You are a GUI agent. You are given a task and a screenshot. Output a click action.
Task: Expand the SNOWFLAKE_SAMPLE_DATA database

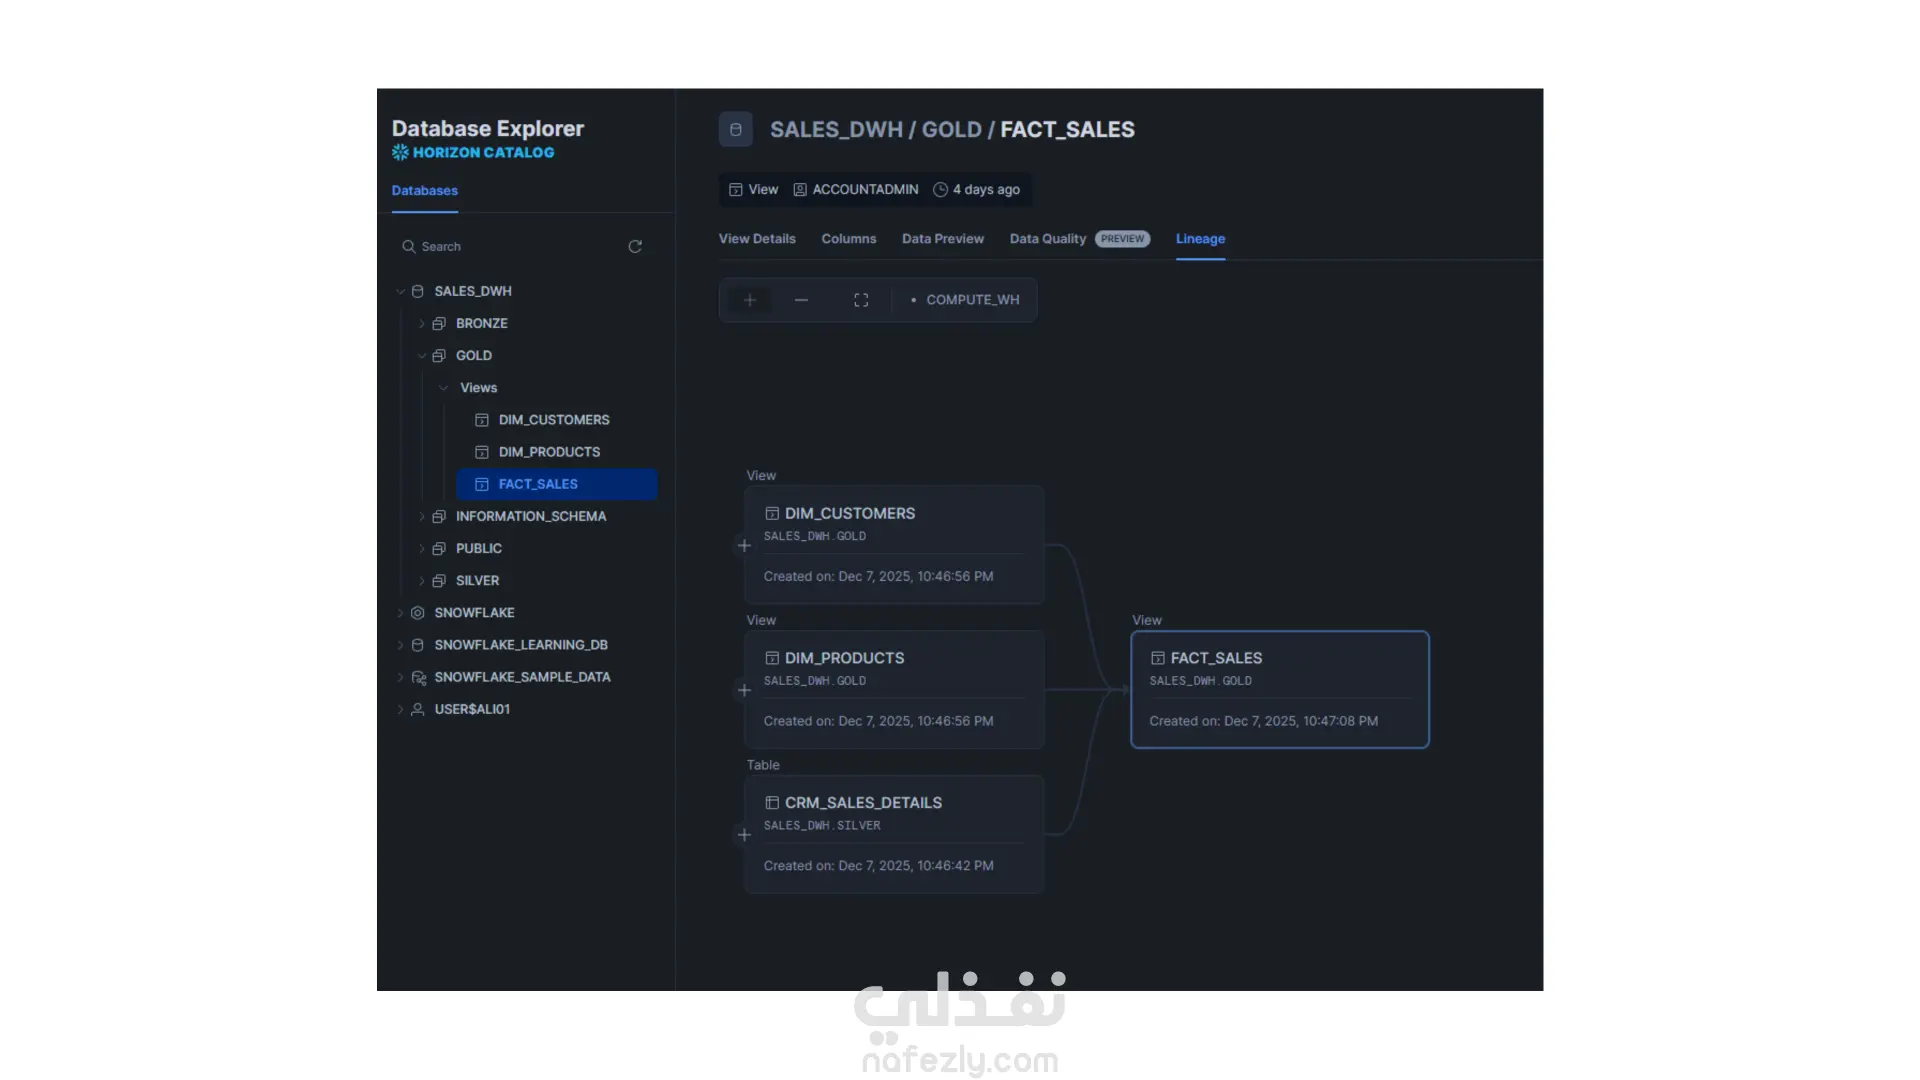[x=400, y=678]
